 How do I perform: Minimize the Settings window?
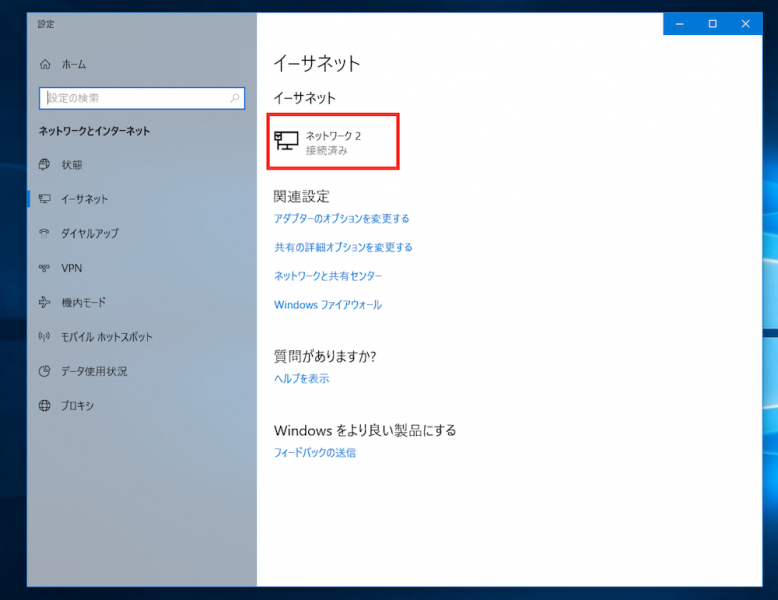coord(680,24)
